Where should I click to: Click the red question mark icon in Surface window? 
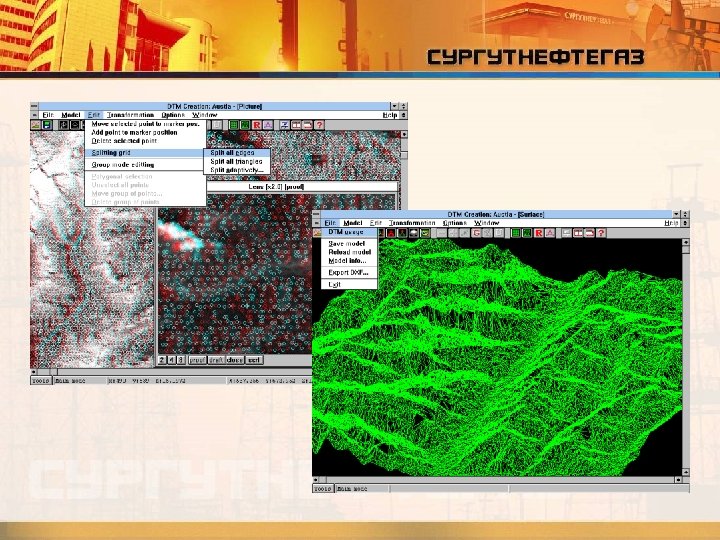[x=601, y=233]
